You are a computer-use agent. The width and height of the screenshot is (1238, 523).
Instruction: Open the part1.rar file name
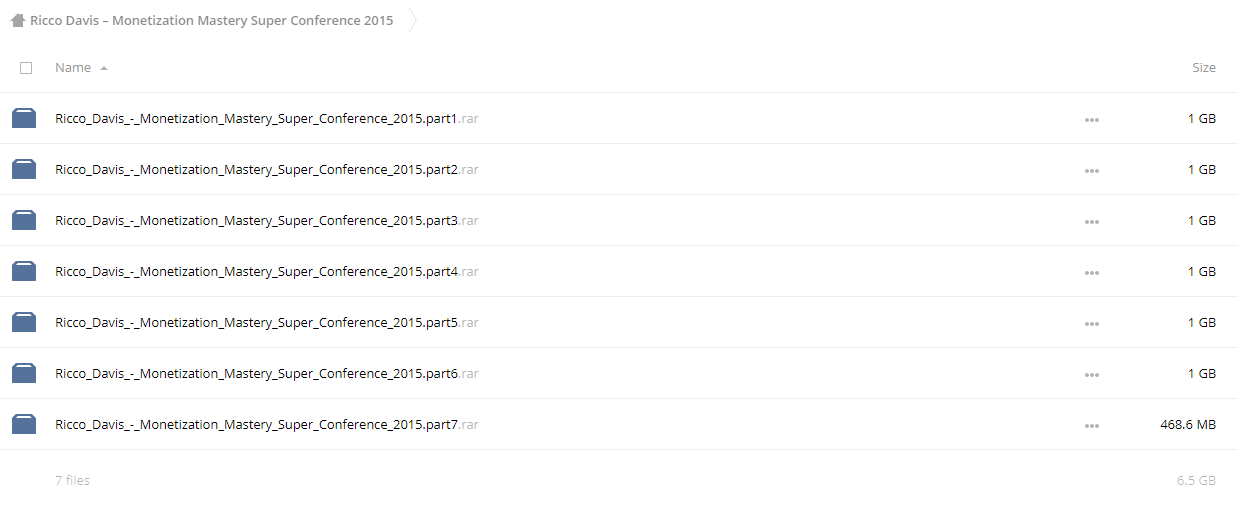(x=267, y=118)
